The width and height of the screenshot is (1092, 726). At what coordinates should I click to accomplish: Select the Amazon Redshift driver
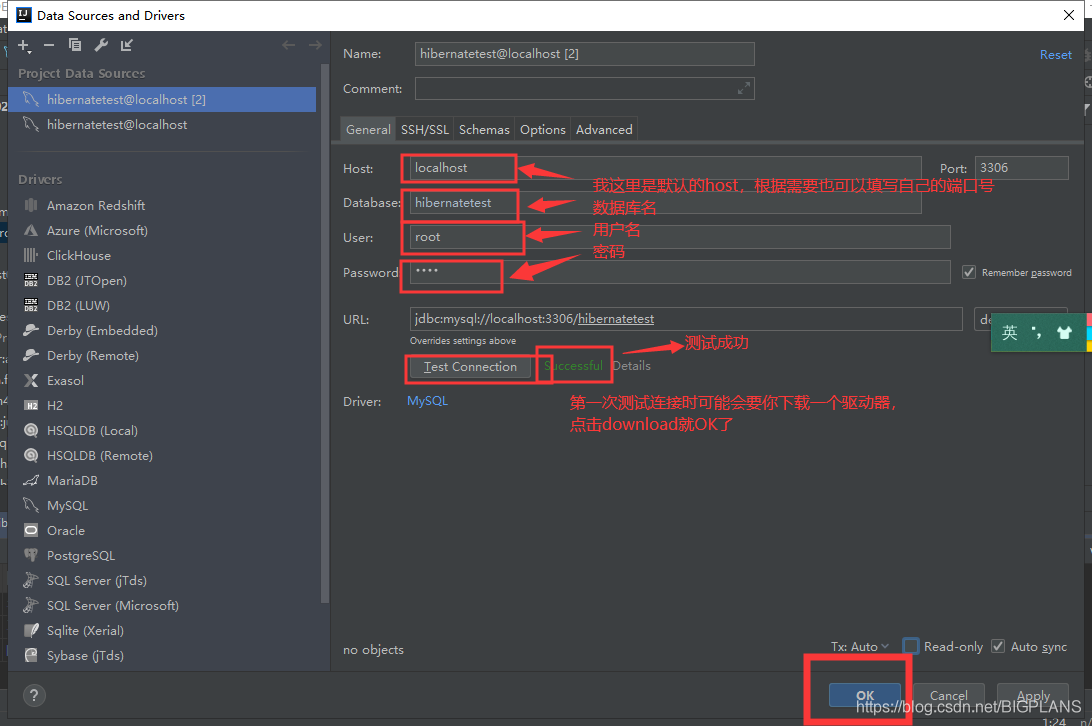(x=96, y=206)
